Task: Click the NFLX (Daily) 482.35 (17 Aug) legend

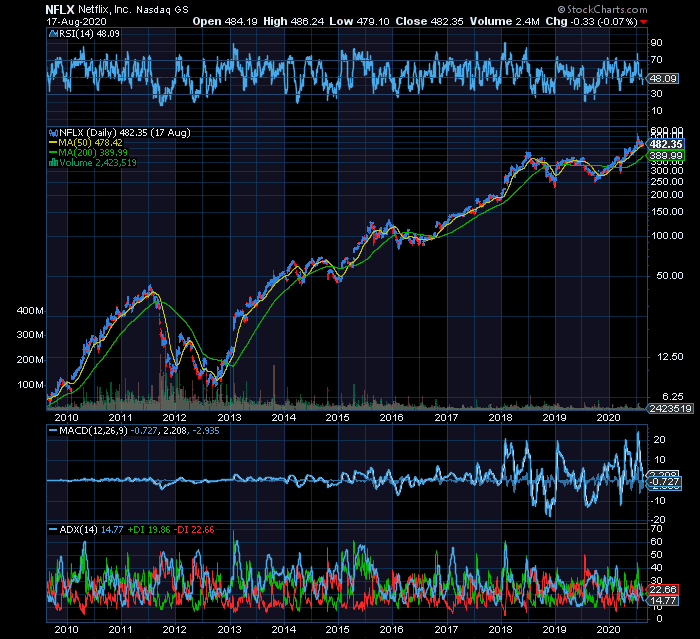Action: pyautogui.click(x=125, y=133)
